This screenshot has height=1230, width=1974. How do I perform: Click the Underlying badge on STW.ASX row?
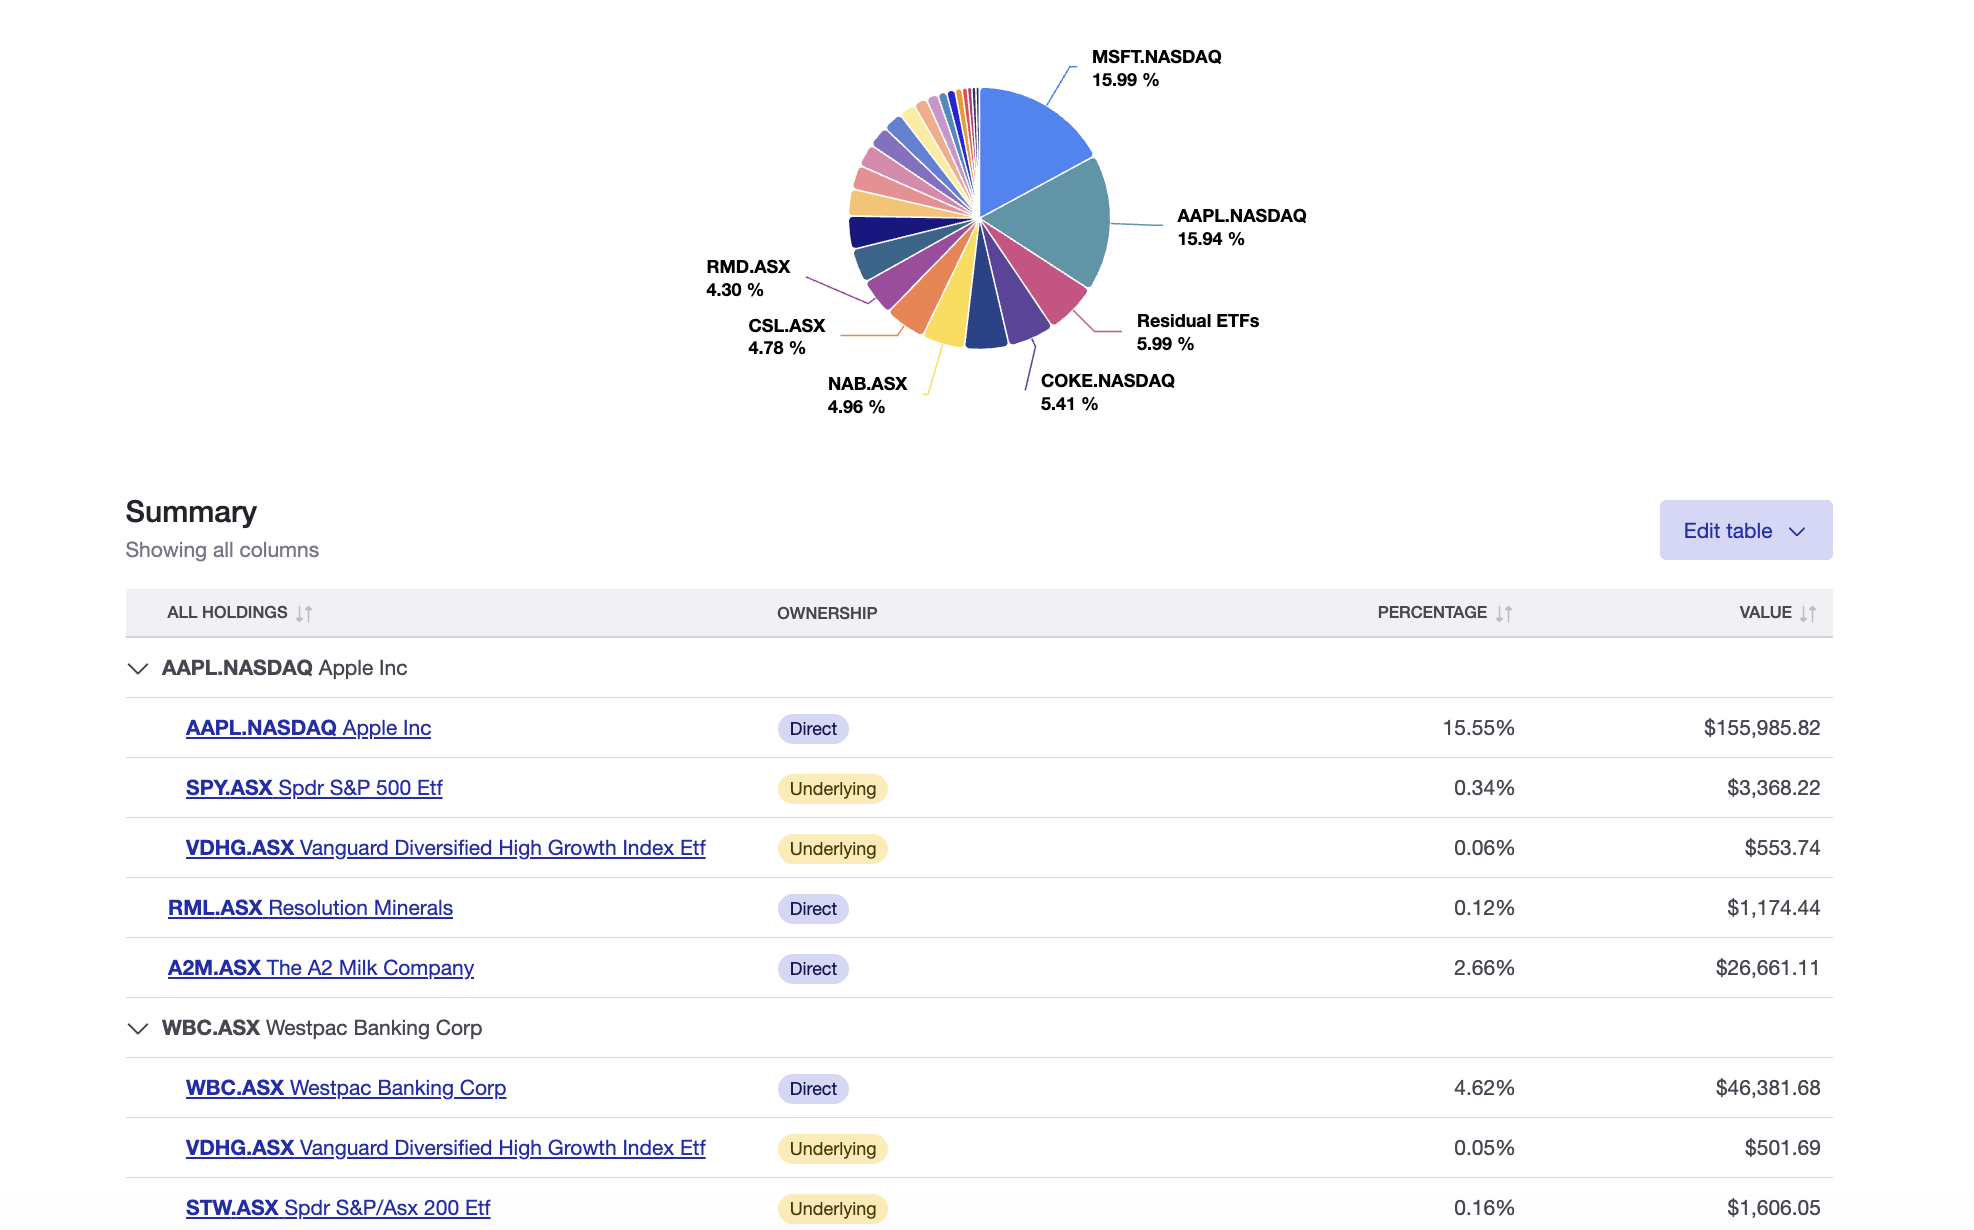832,1208
